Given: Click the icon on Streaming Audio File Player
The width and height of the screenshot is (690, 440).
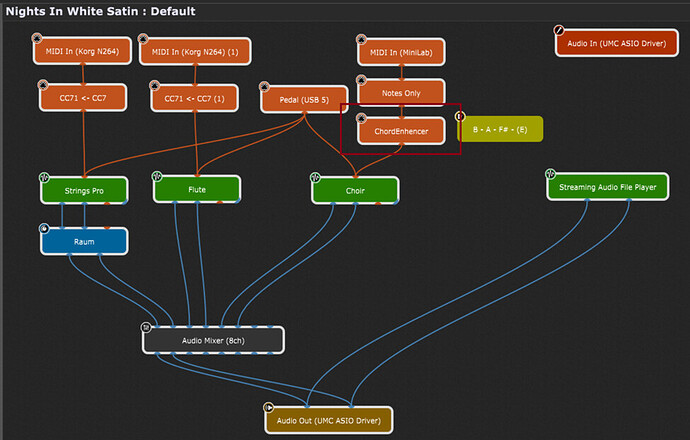Looking at the screenshot, I should [x=551, y=174].
